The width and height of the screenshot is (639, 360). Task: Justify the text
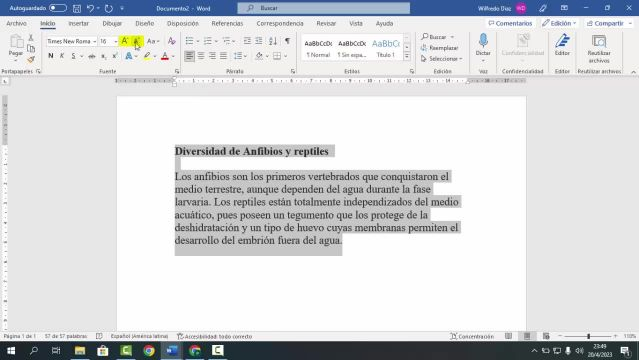click(223, 56)
